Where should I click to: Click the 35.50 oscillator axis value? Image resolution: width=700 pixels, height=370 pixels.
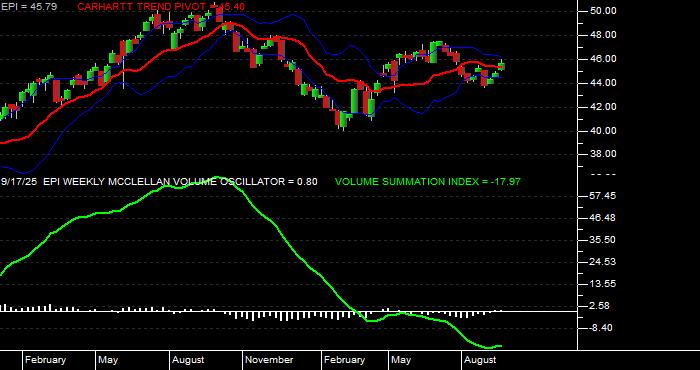click(x=603, y=240)
